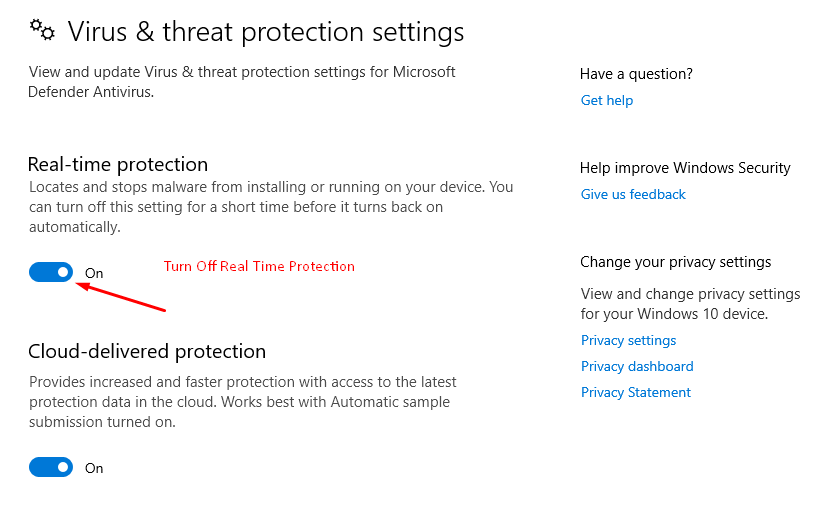Click the Locates and stops malware description

pos(271,207)
